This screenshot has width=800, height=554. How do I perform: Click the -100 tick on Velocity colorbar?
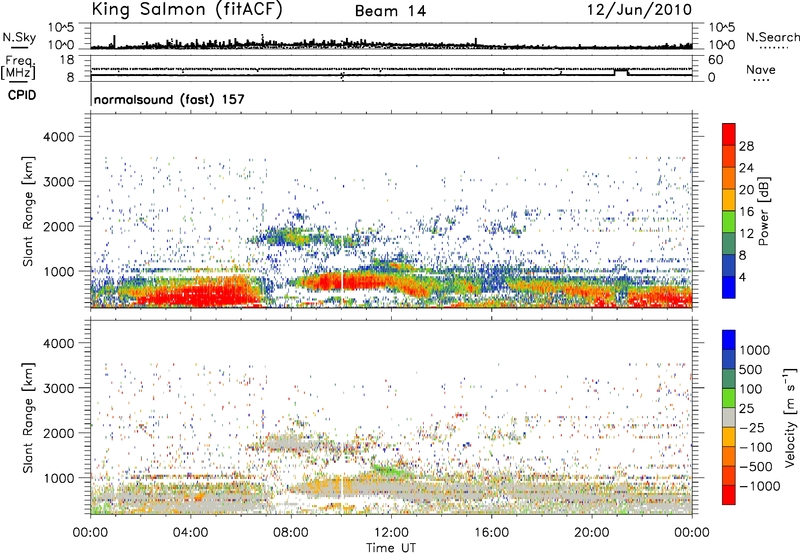pyautogui.click(x=756, y=447)
